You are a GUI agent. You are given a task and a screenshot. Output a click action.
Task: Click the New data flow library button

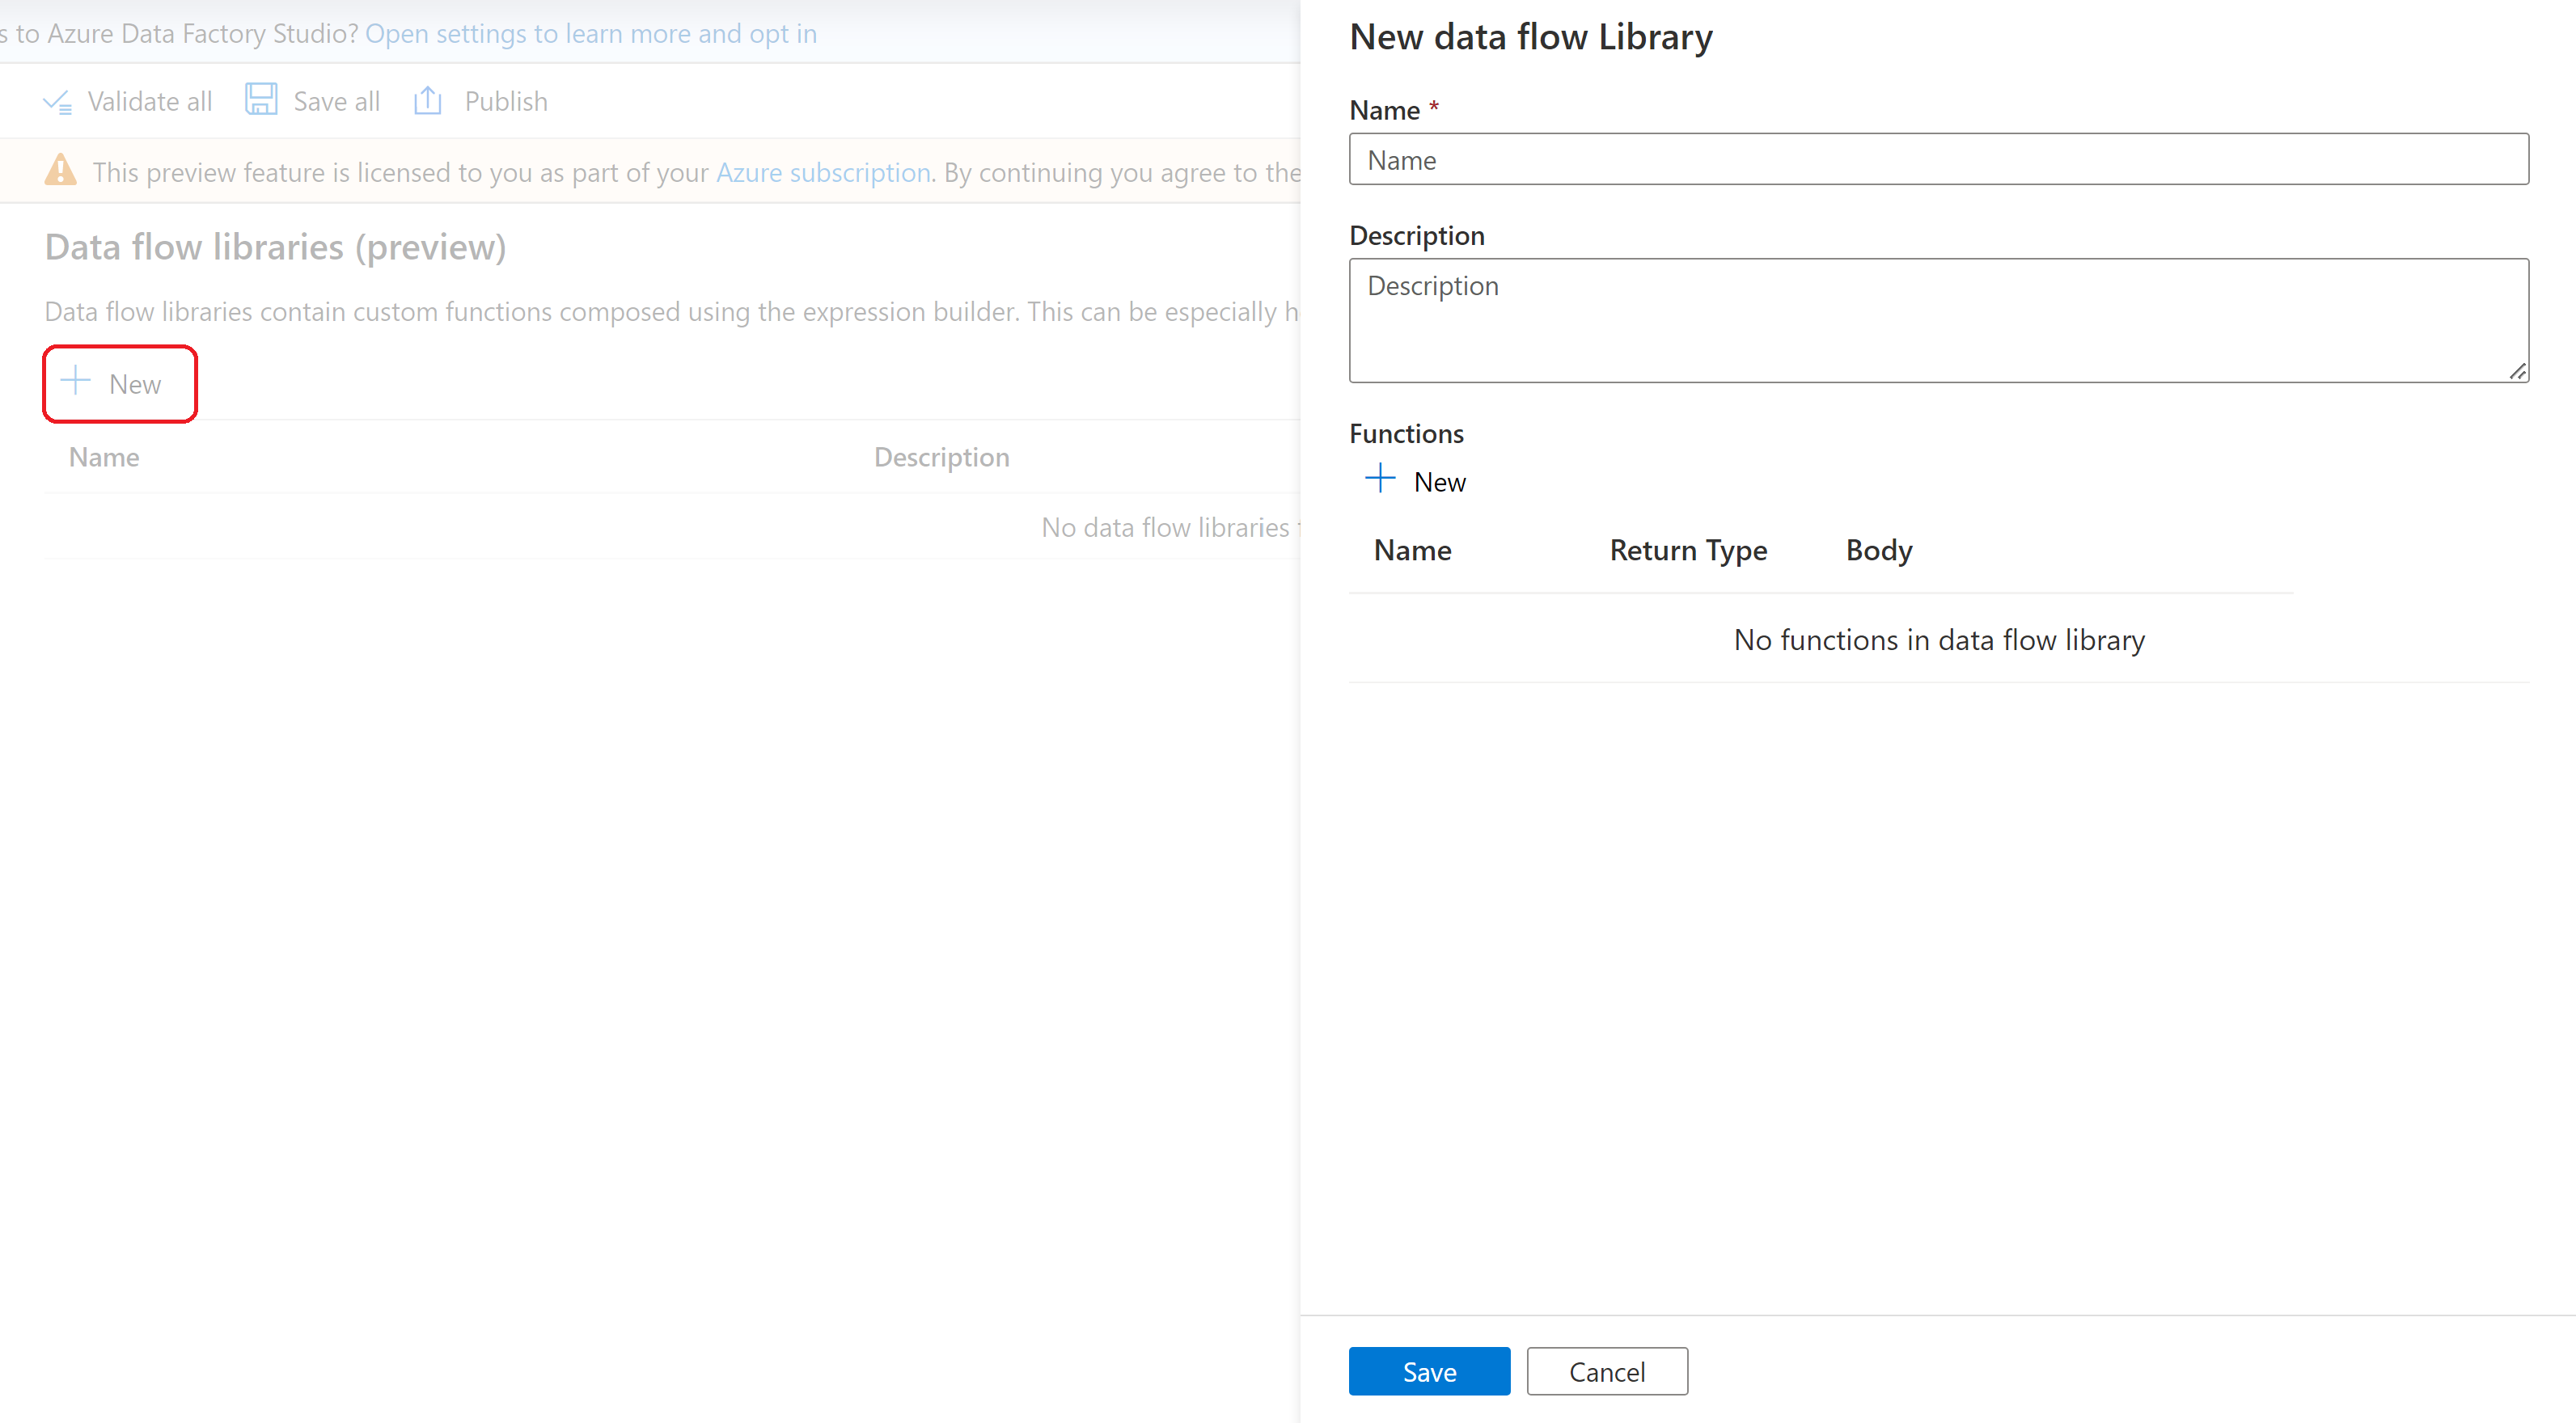[x=117, y=382]
